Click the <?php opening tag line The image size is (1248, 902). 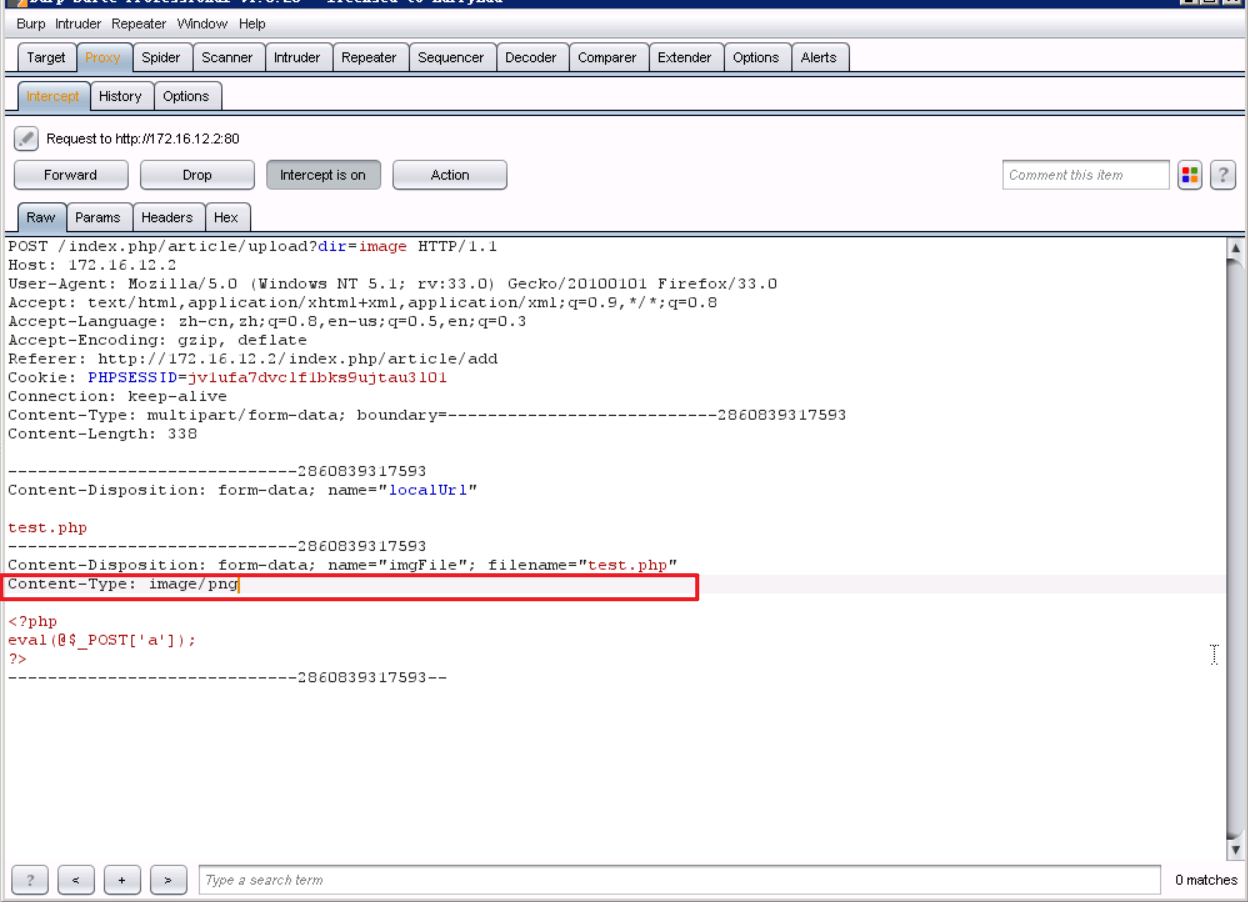pos(32,622)
